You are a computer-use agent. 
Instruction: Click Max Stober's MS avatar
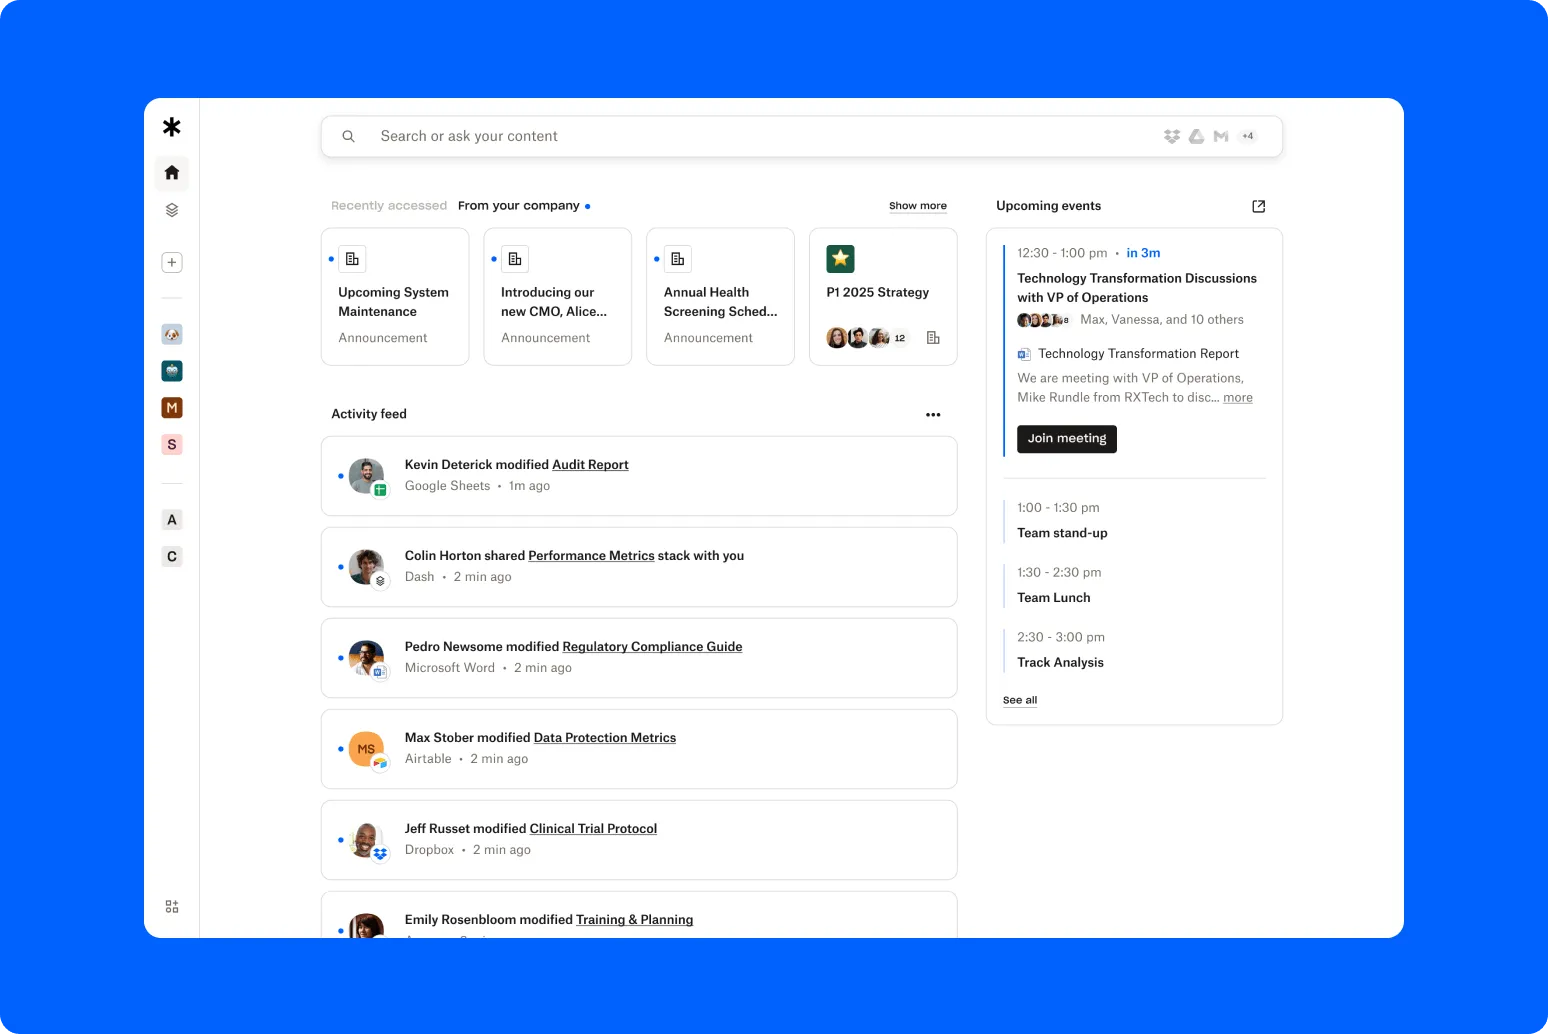coord(367,749)
